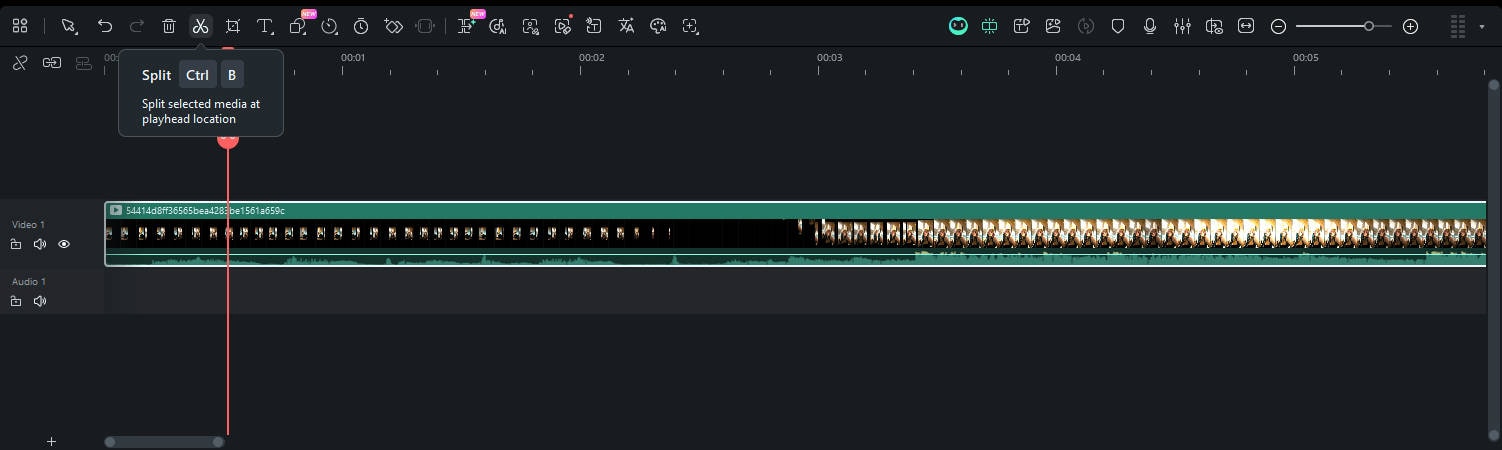Viewport: 1502px width, 450px height.
Task: Mute the Video 1 track speaker
Action: point(40,244)
